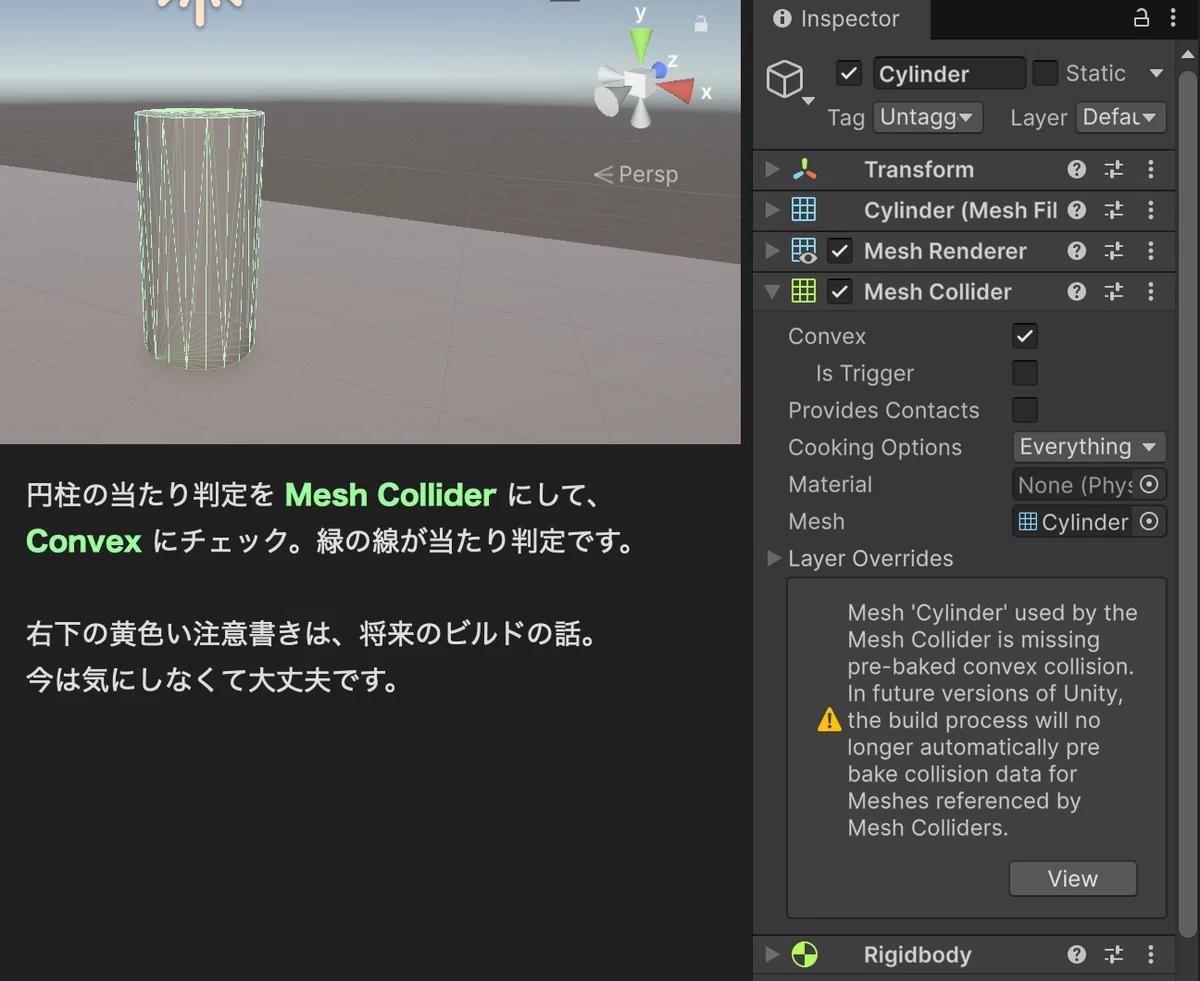Disable the Mesh Renderer checkbox
Viewport: 1200px width, 981px height.
pos(840,251)
